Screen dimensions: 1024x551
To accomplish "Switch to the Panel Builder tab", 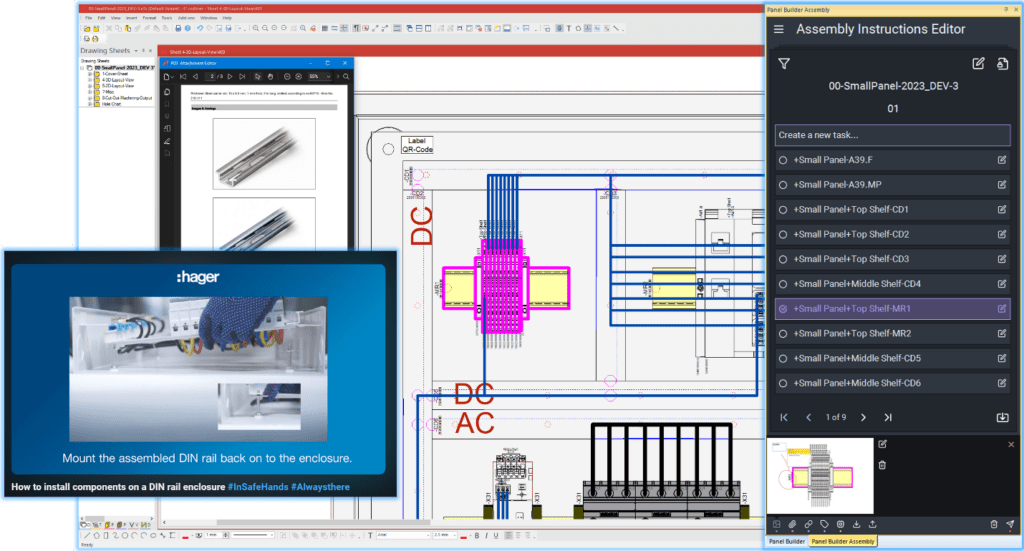I will 787,541.
